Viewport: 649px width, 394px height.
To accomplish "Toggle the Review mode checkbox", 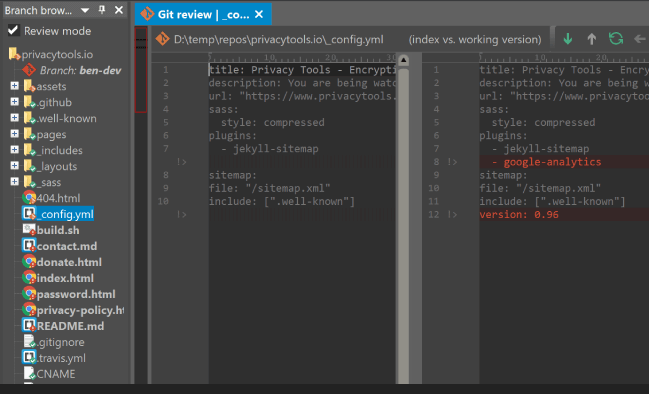I will tap(13, 30).
